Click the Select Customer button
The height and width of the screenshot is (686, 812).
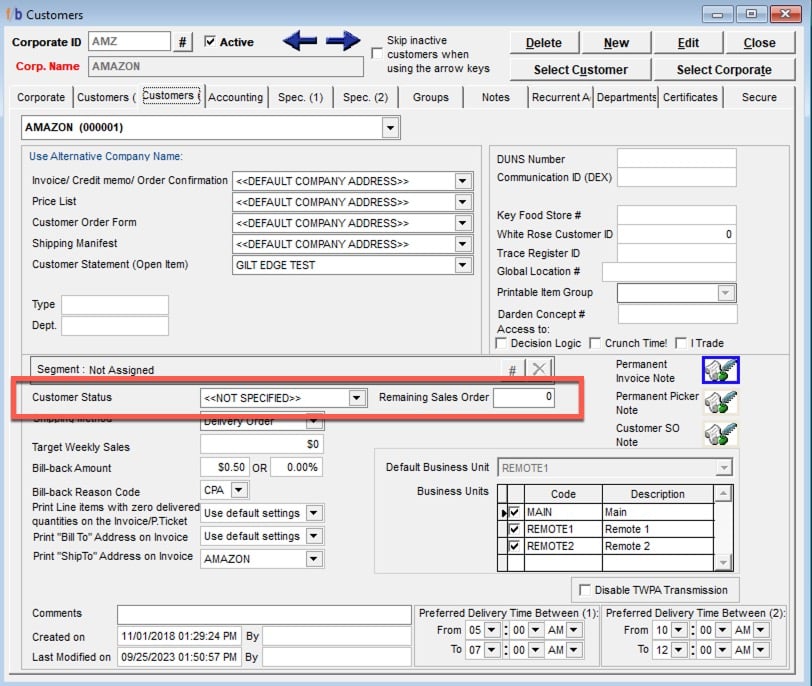[580, 70]
